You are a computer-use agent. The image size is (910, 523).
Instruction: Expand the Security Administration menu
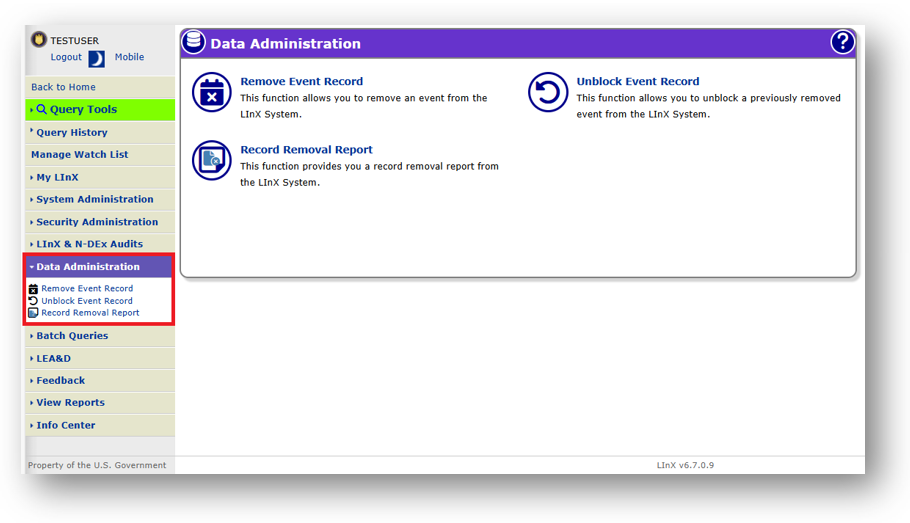click(x=96, y=222)
